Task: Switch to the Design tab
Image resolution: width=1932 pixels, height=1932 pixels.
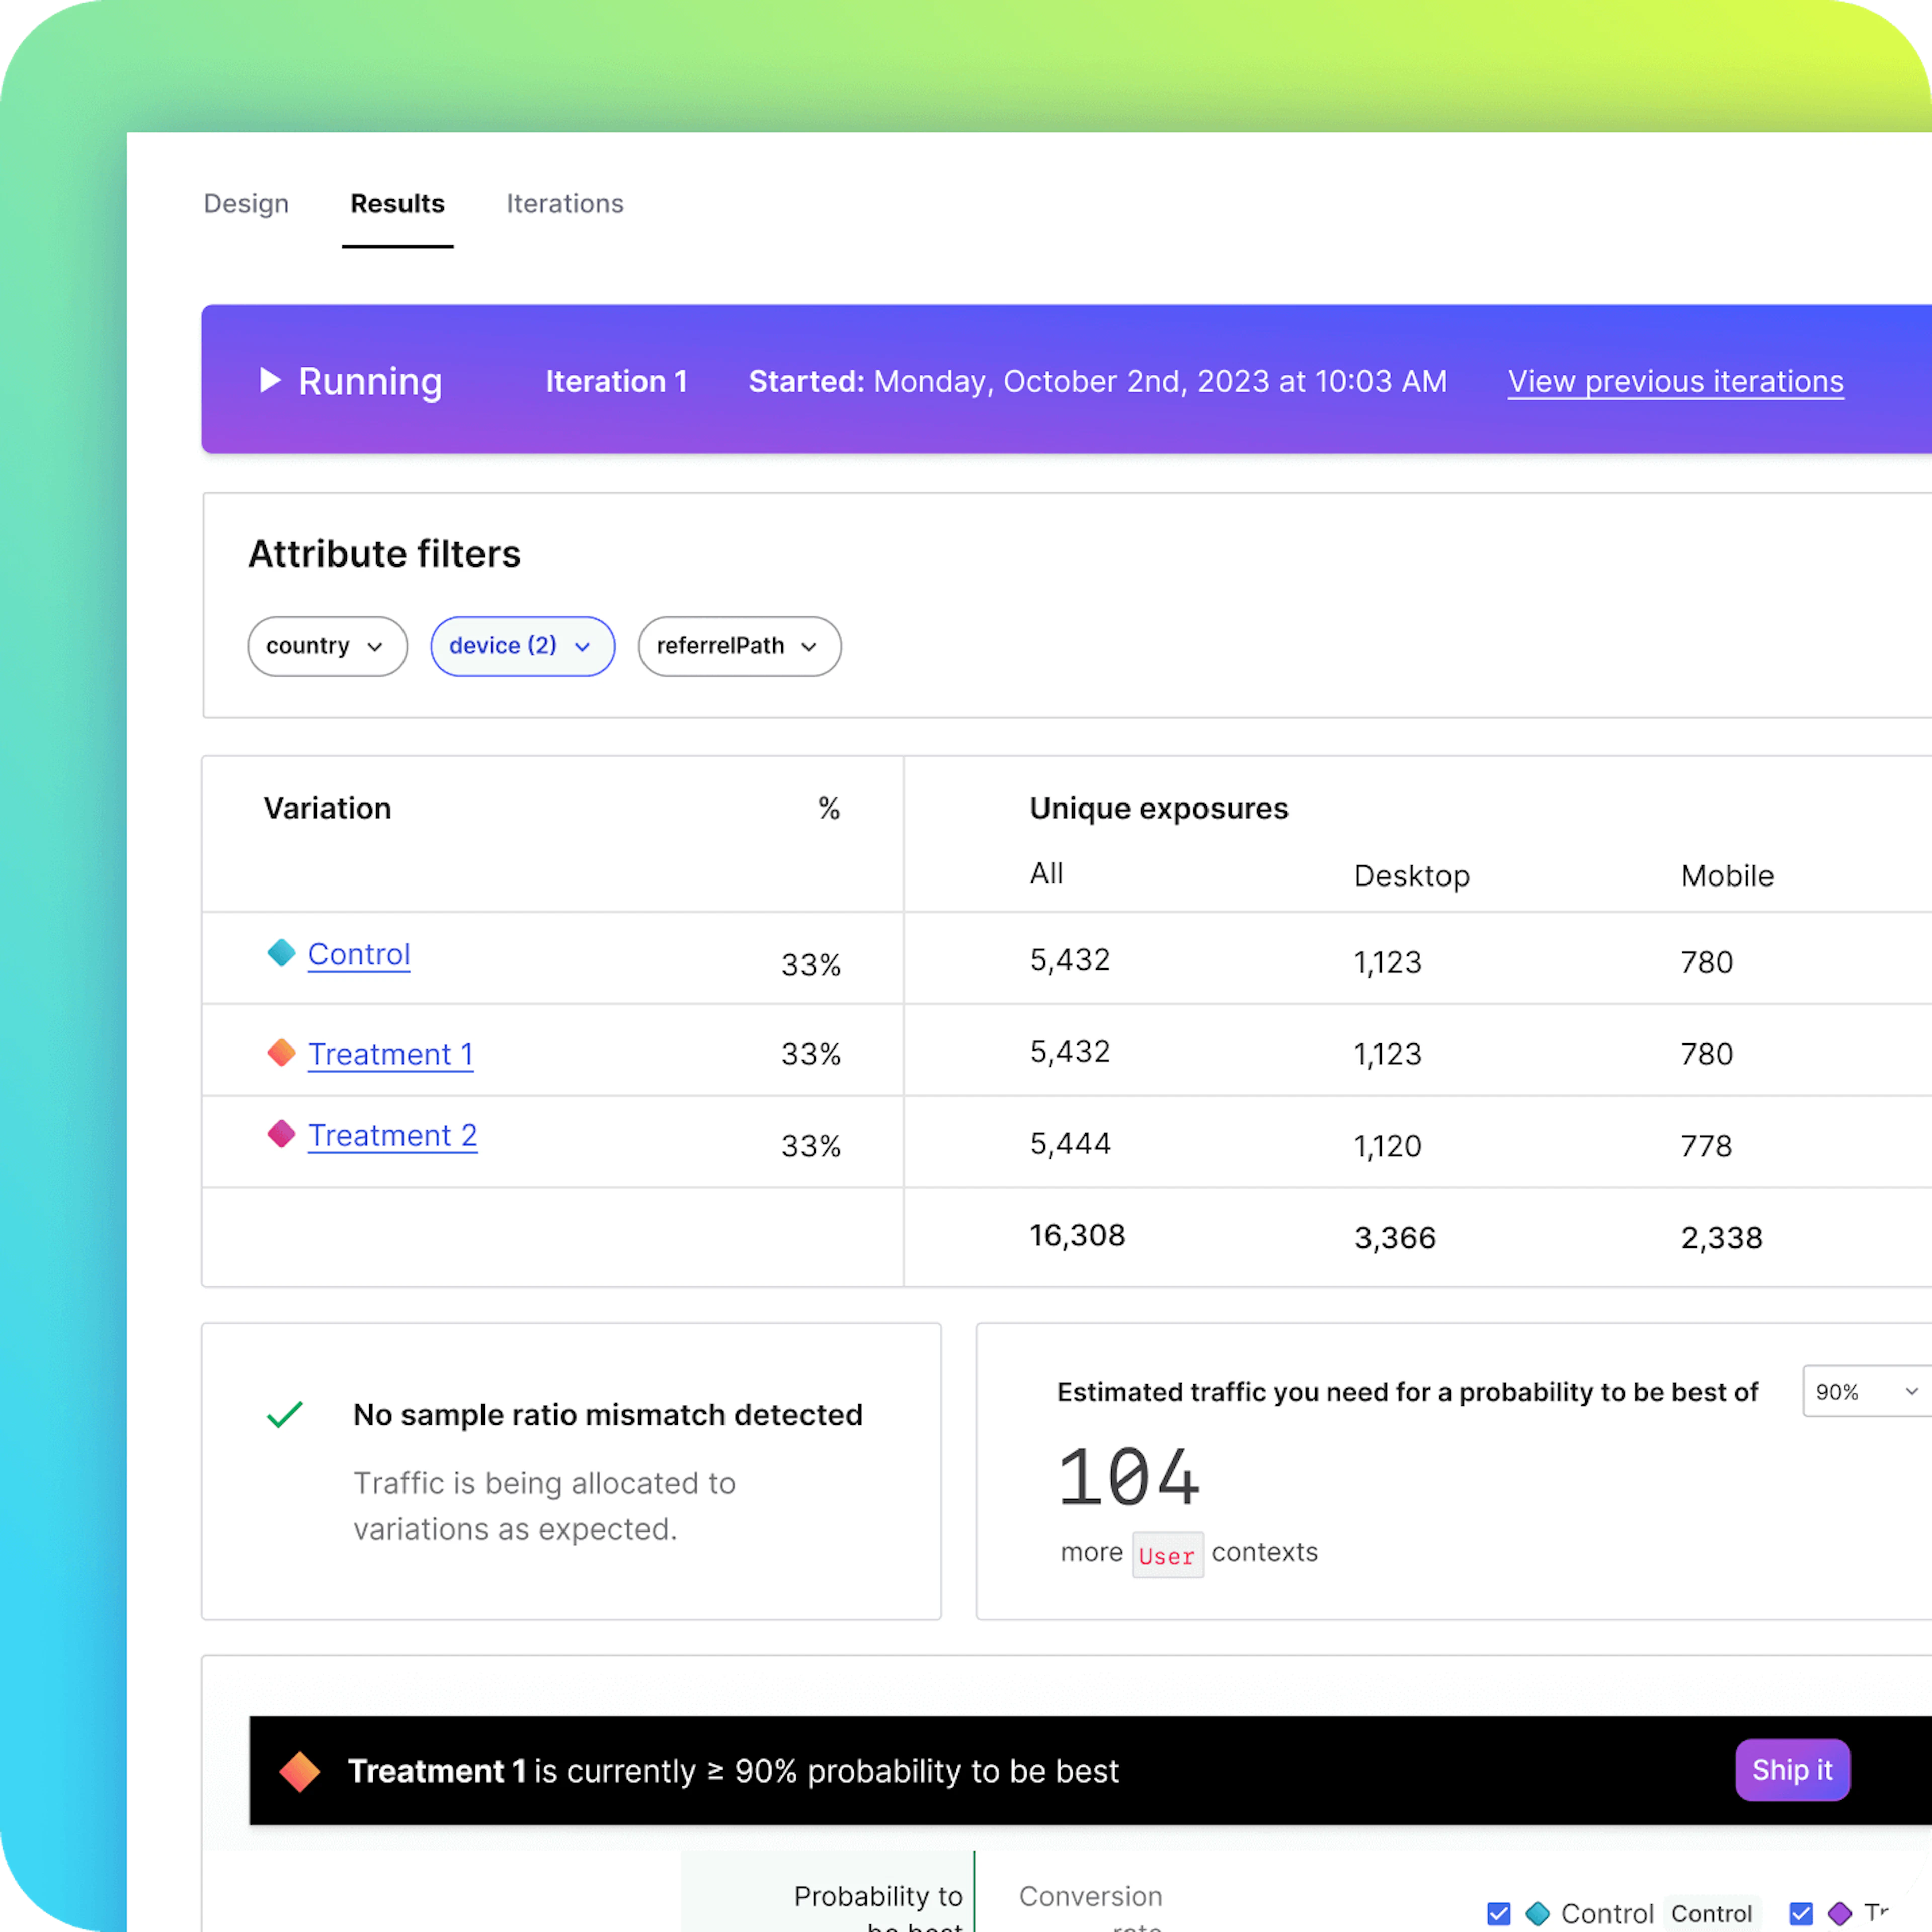Action: click(x=246, y=204)
